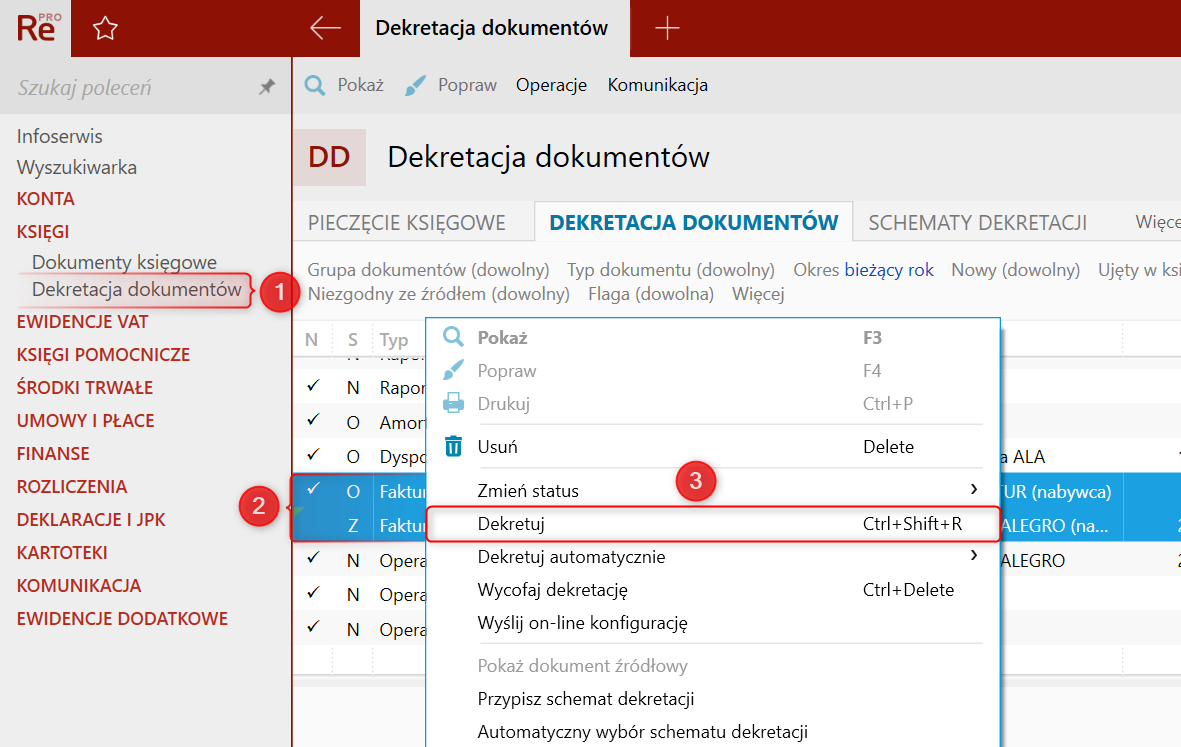Open Wyszukiwarka in the sidebar
Screen dimensions: 1181x747
tap(77, 167)
